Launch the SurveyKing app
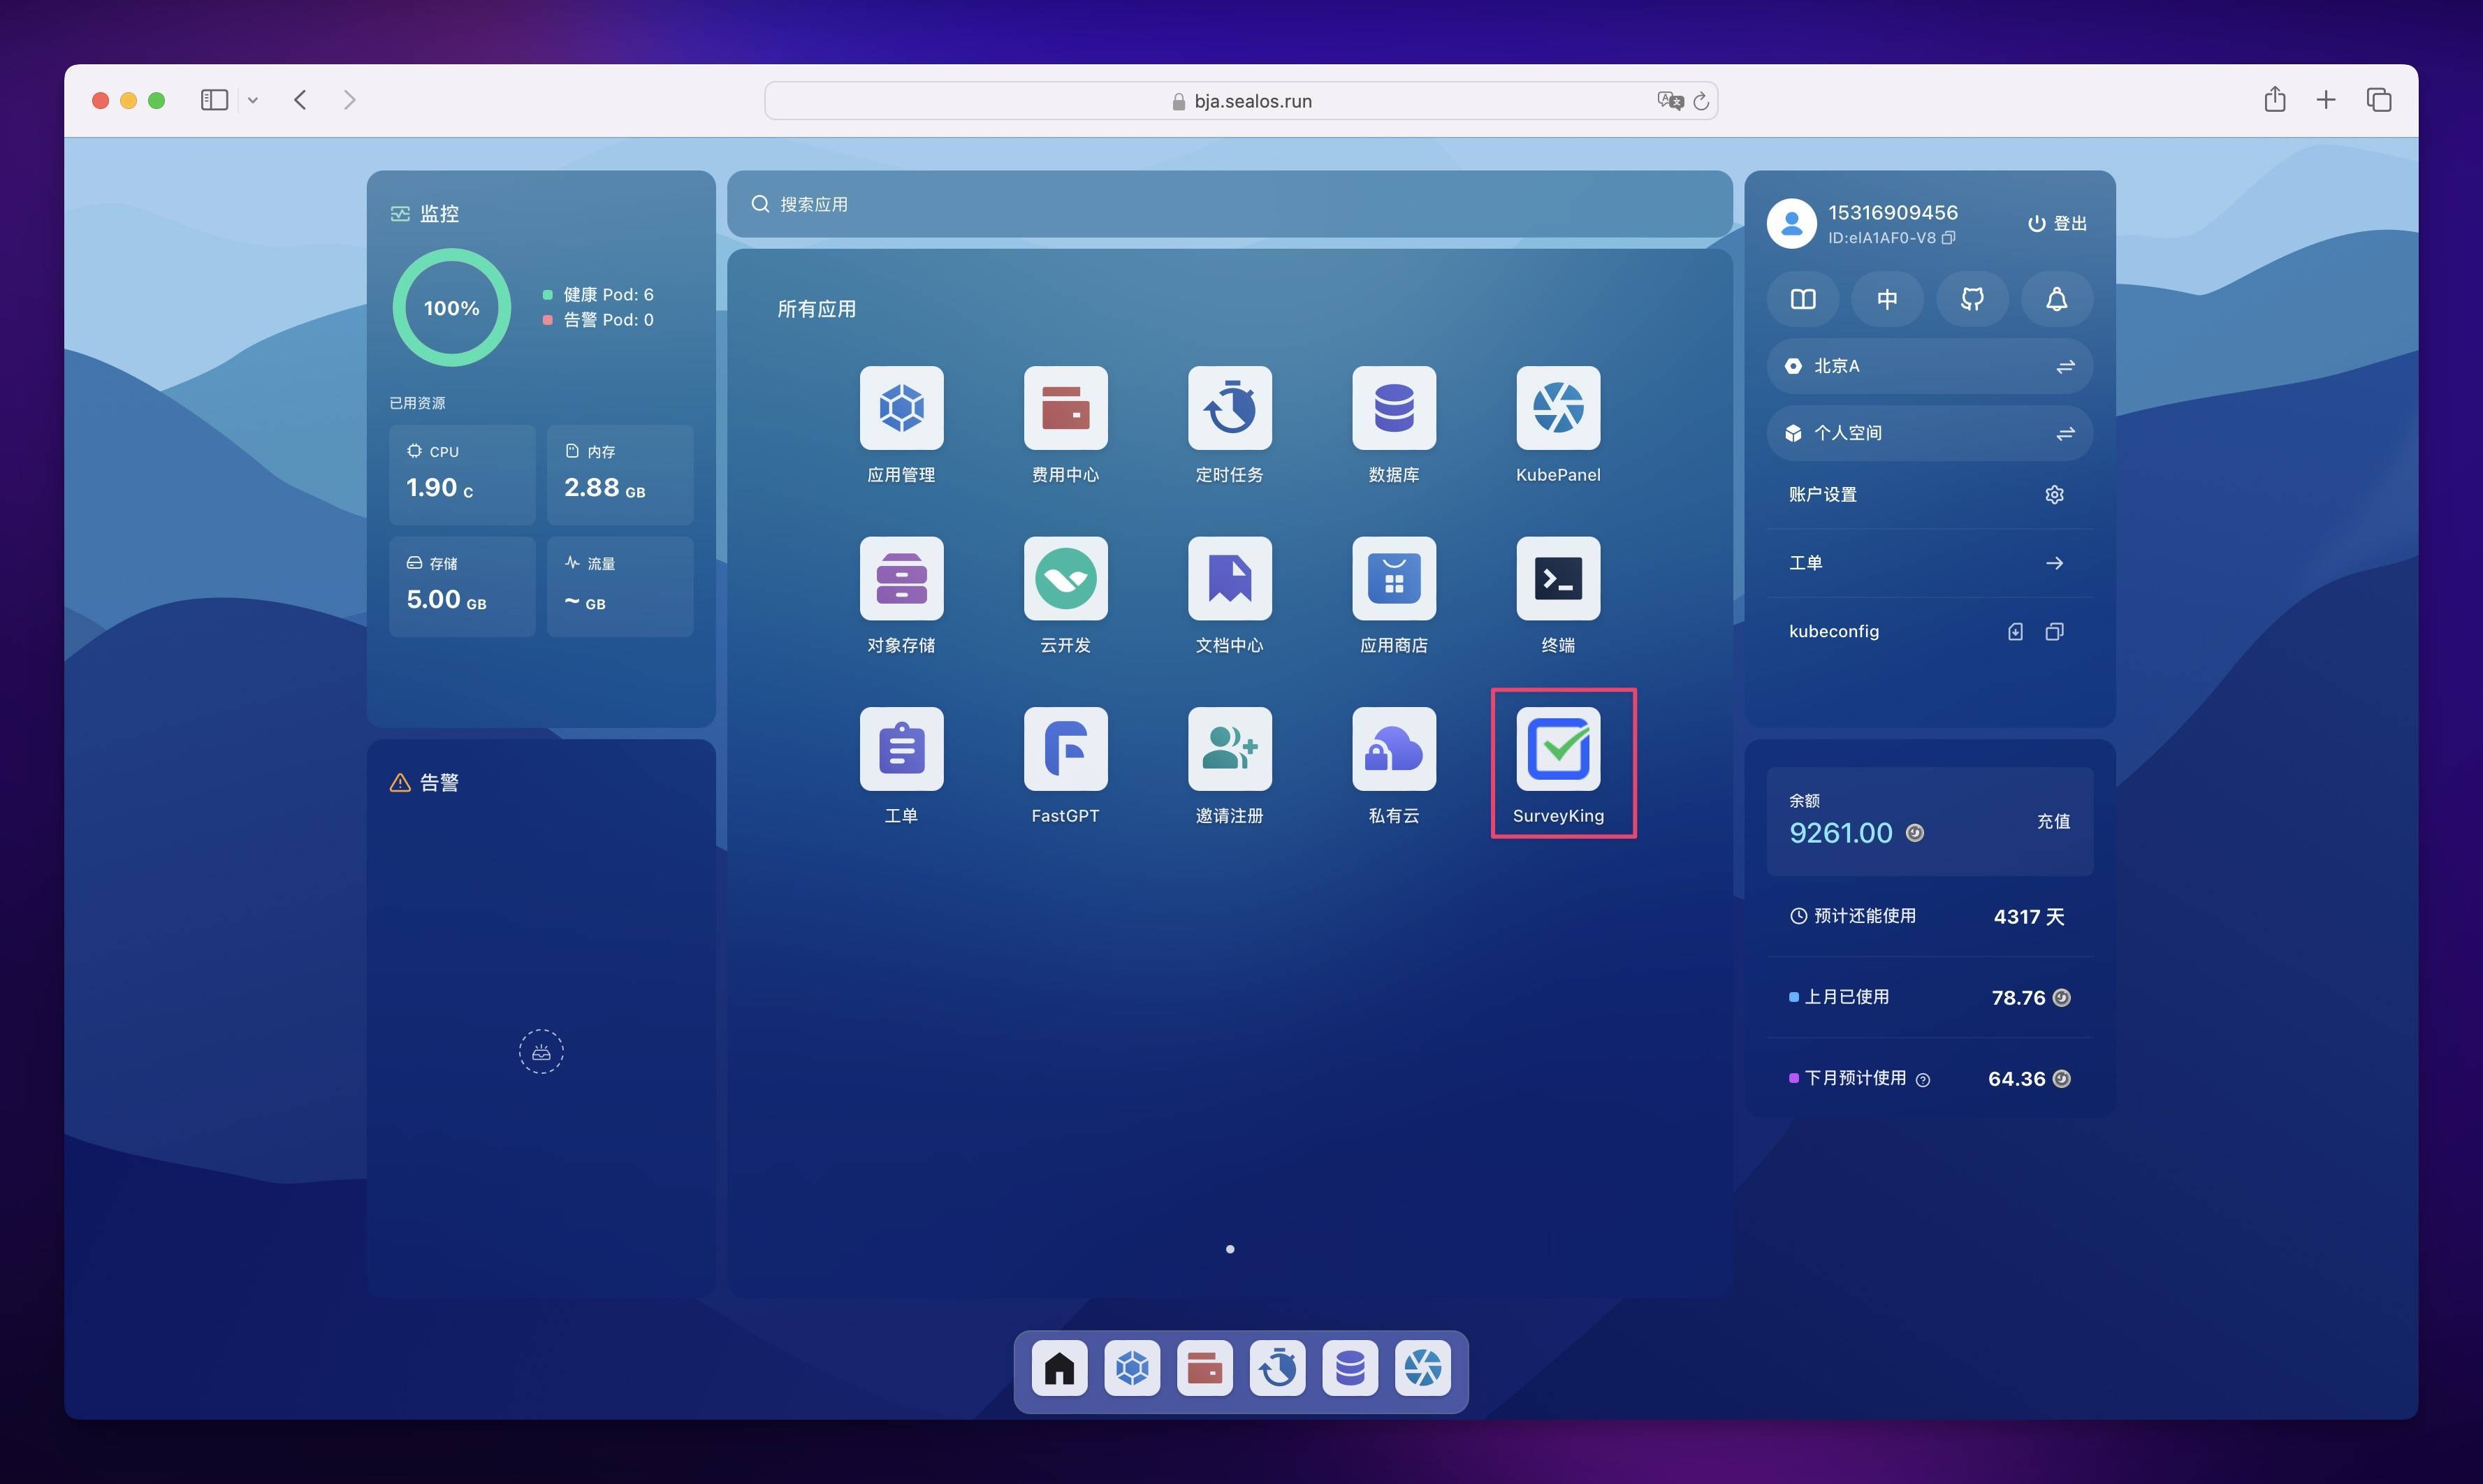 click(x=1558, y=749)
